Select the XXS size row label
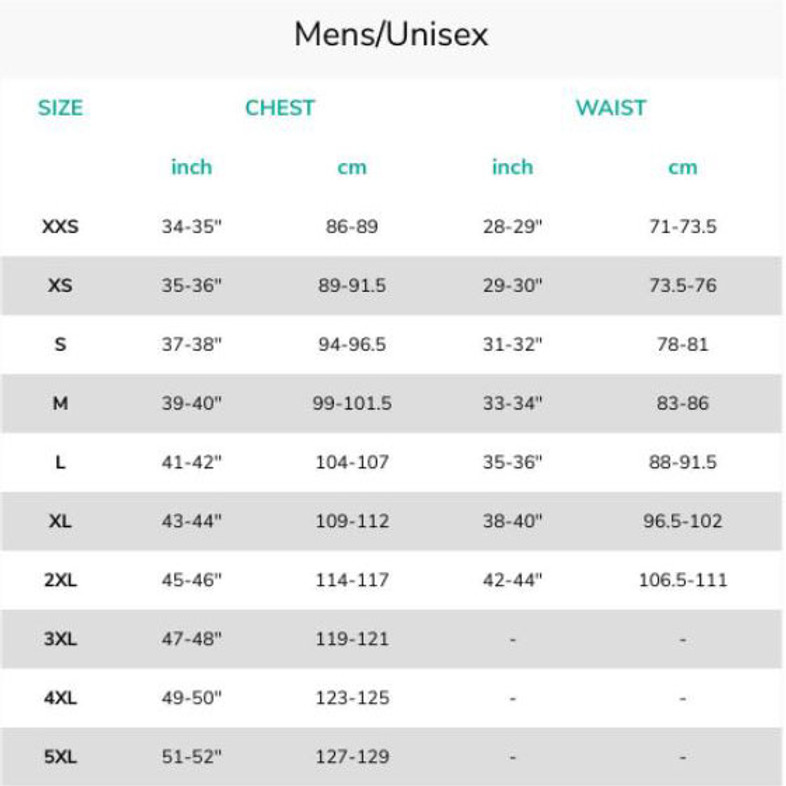This screenshot has width=786, height=786. tap(60, 227)
